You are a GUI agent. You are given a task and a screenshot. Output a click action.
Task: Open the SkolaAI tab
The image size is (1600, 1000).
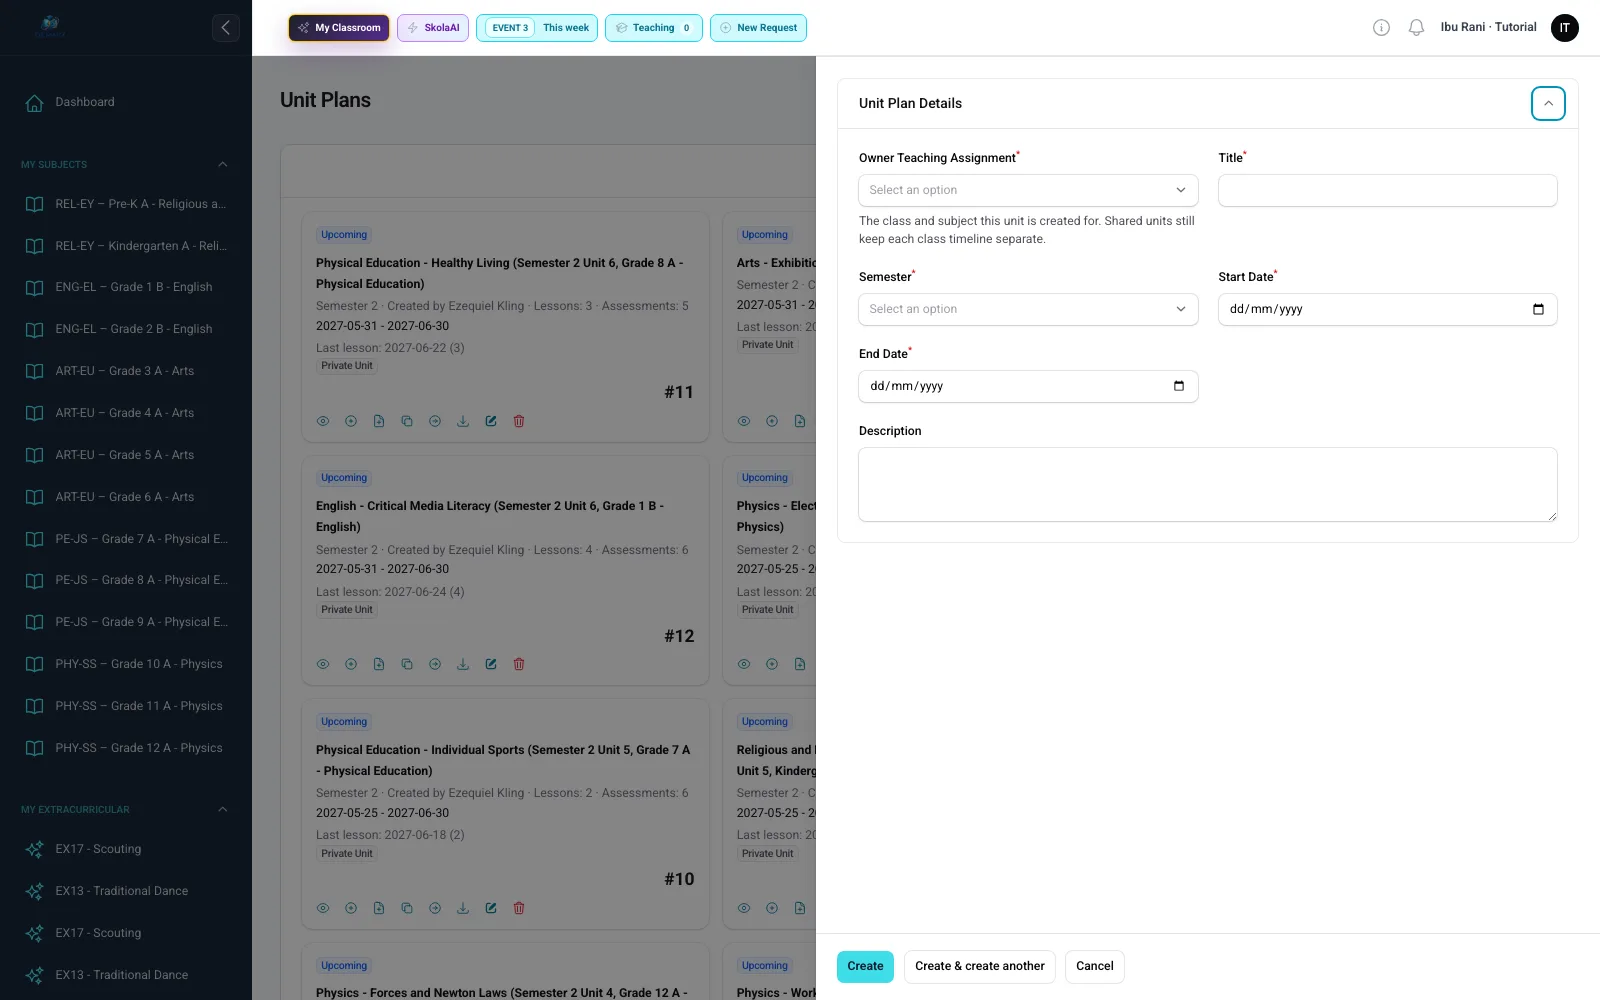433,28
